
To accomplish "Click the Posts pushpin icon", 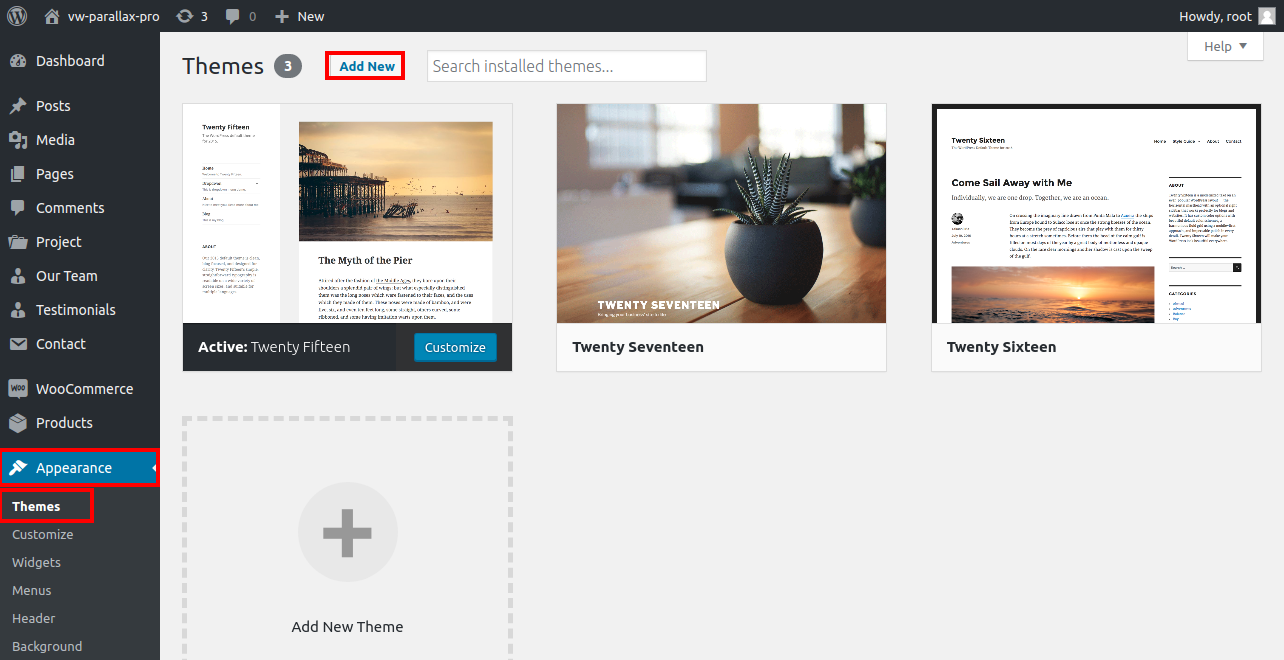I will tap(18, 106).
